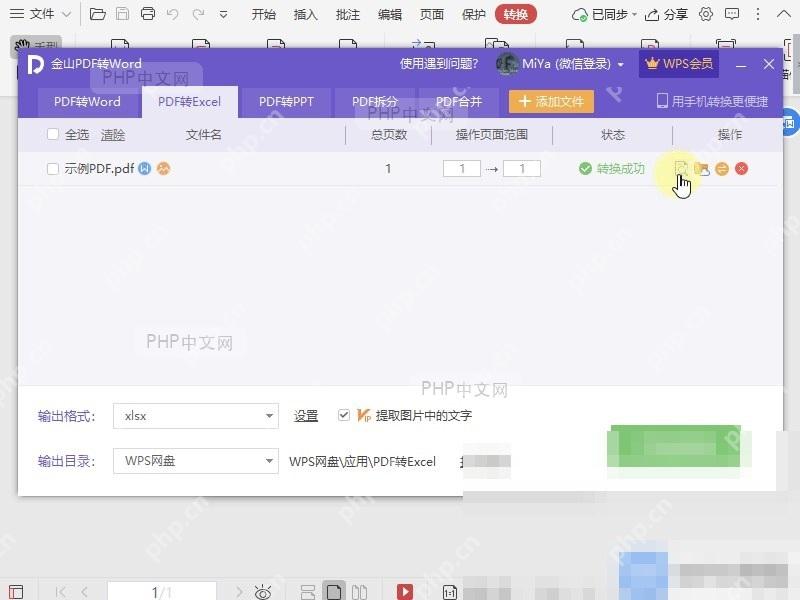
Task: Open the 开始 ribbon tab
Action: [x=263, y=14]
